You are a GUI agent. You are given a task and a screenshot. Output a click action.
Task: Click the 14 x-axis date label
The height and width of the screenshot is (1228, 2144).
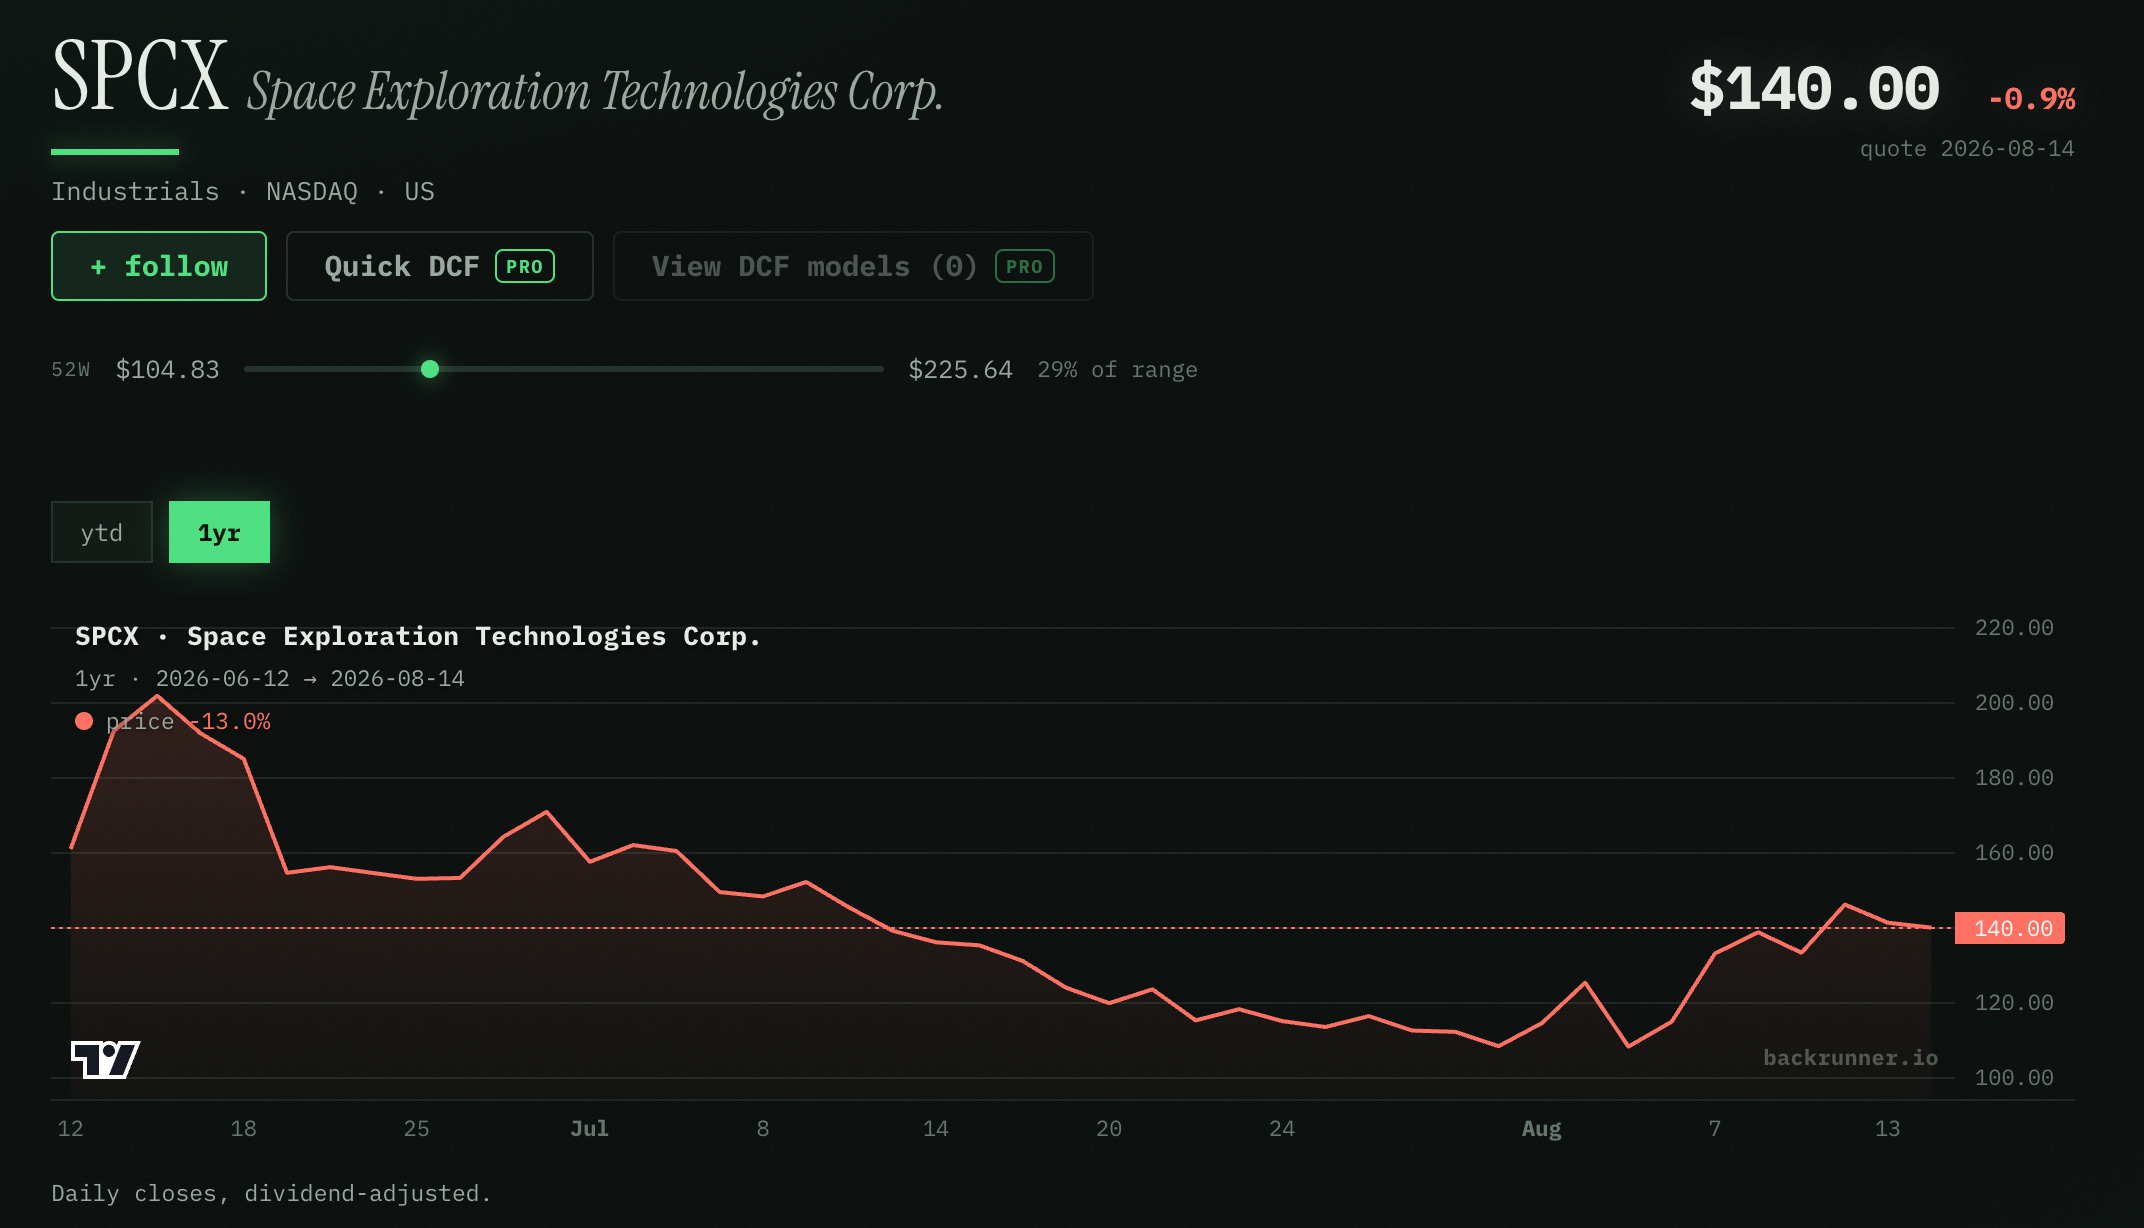(935, 1129)
